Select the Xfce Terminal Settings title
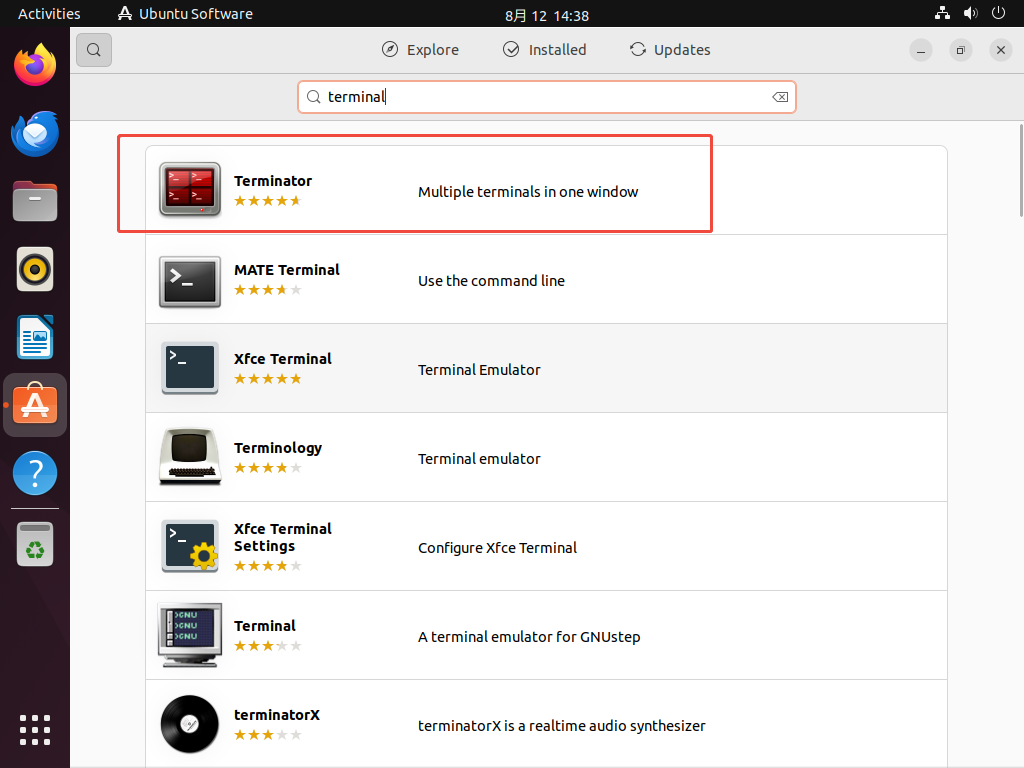This screenshot has width=1024, height=768. (x=283, y=537)
